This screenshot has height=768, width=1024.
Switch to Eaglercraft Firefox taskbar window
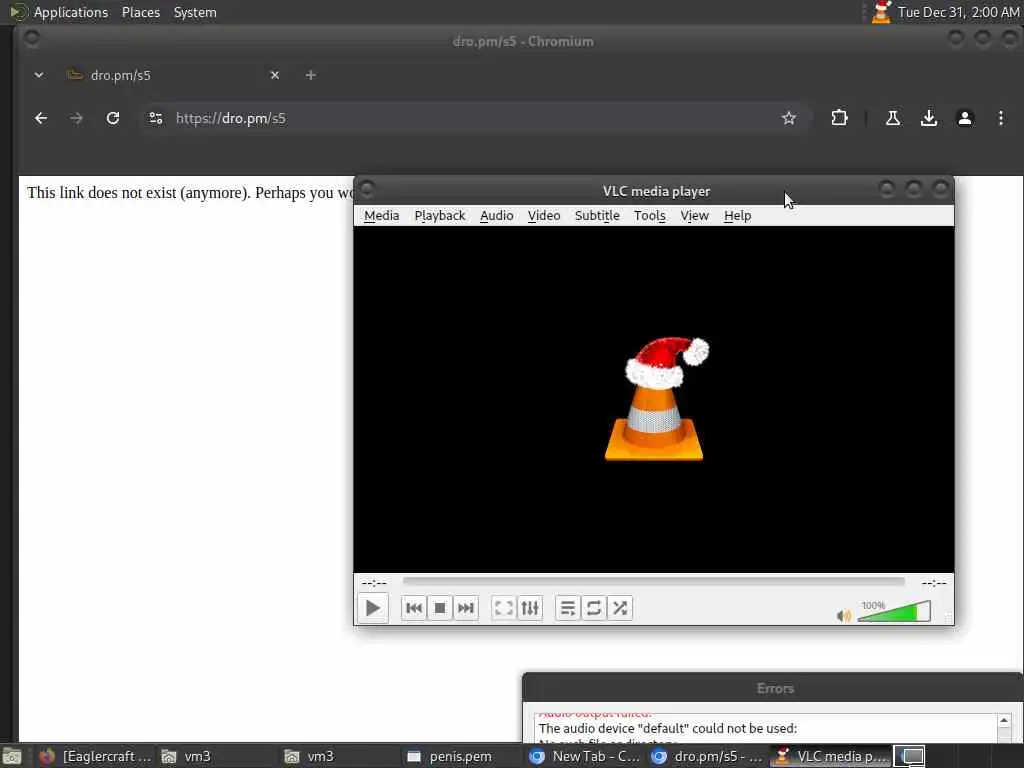click(x=95, y=756)
